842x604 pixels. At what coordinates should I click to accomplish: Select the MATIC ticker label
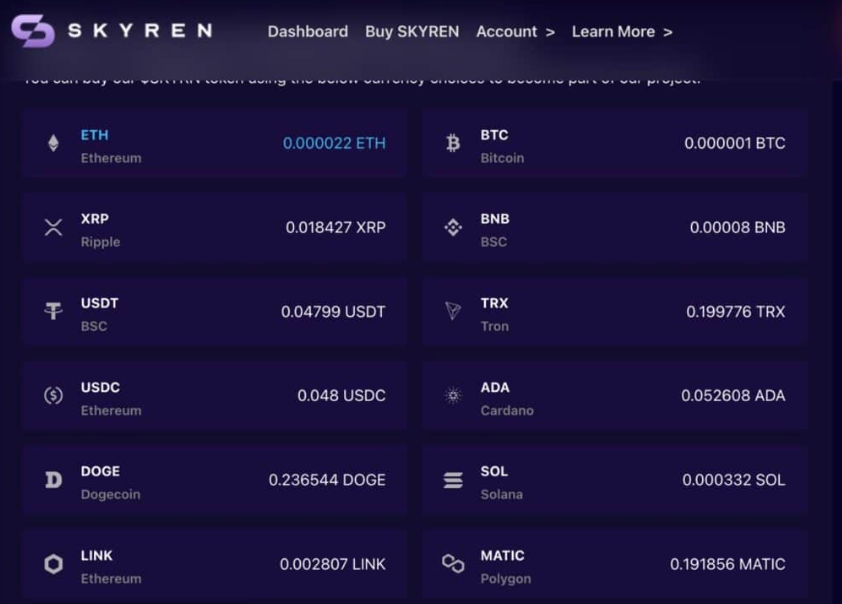click(502, 556)
